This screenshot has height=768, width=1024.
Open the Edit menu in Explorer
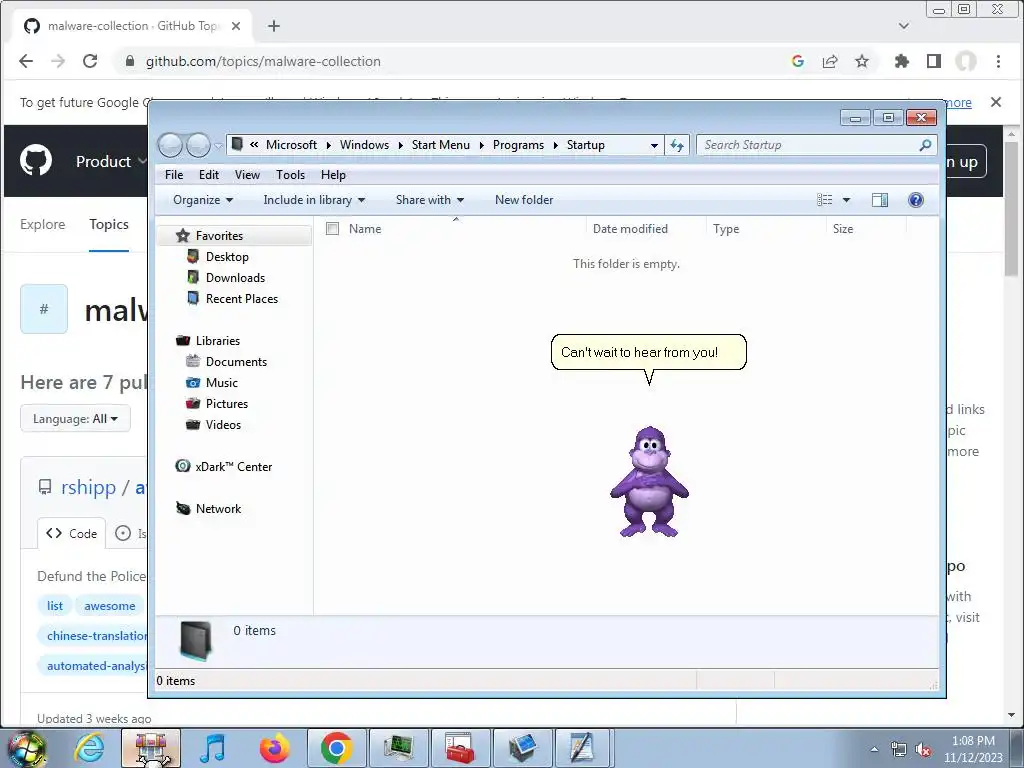click(x=209, y=175)
